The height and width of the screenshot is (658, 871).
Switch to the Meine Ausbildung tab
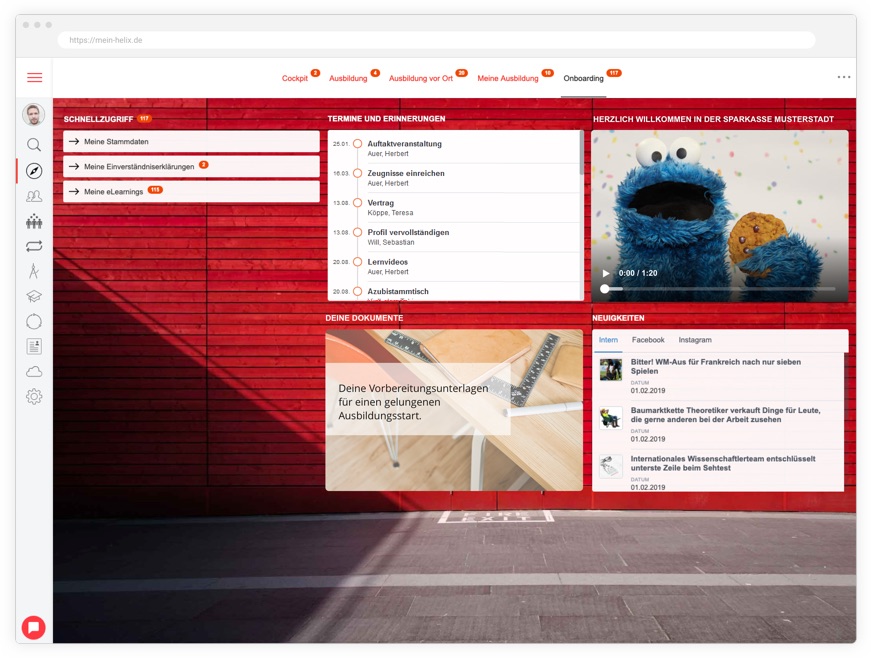coord(508,78)
